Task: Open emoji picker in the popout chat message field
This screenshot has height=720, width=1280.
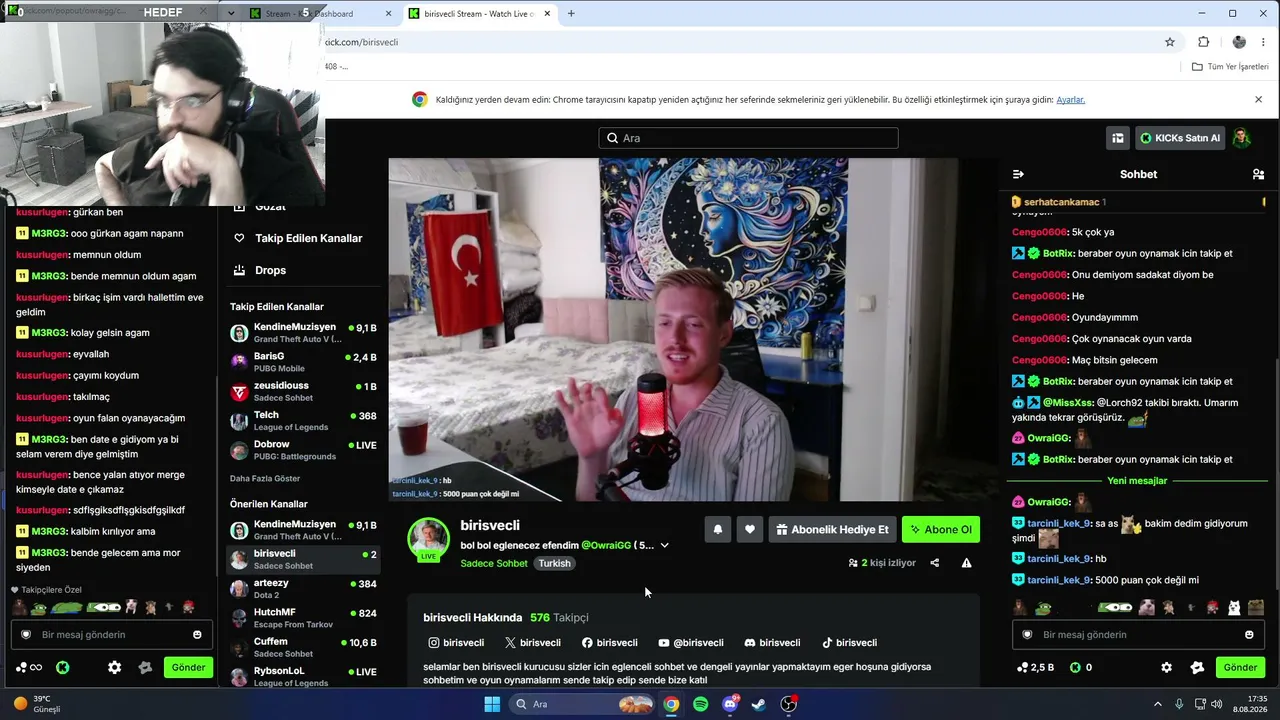Action: tap(197, 635)
